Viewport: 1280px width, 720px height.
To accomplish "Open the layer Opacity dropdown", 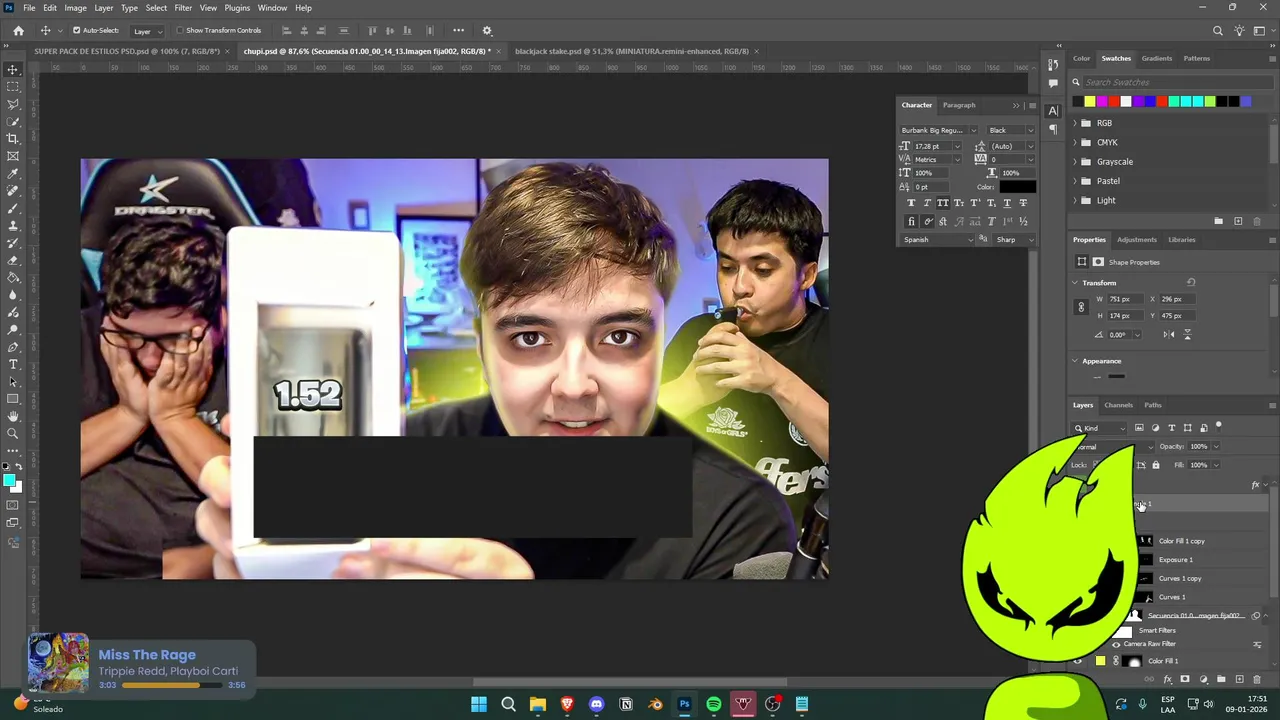I will click(x=1216, y=447).
